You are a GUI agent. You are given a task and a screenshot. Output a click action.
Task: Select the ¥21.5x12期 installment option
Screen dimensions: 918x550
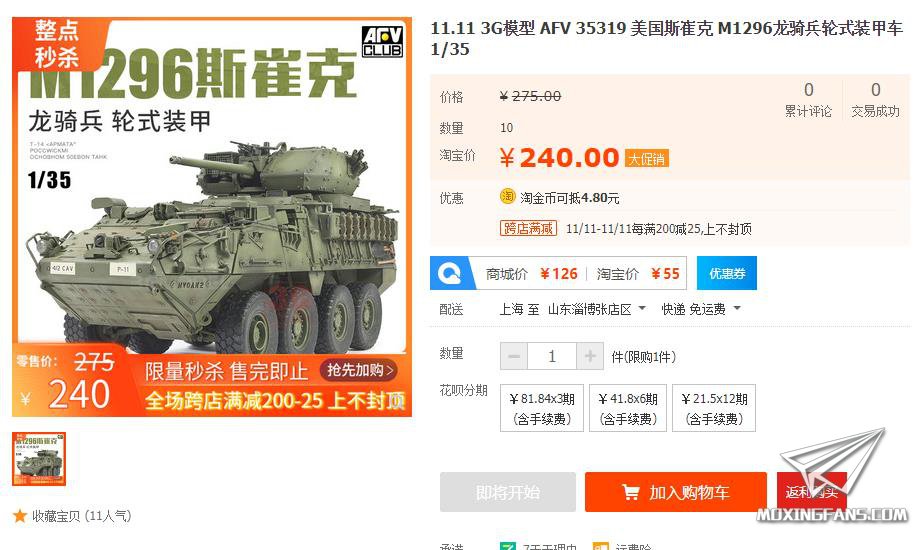[x=714, y=408]
